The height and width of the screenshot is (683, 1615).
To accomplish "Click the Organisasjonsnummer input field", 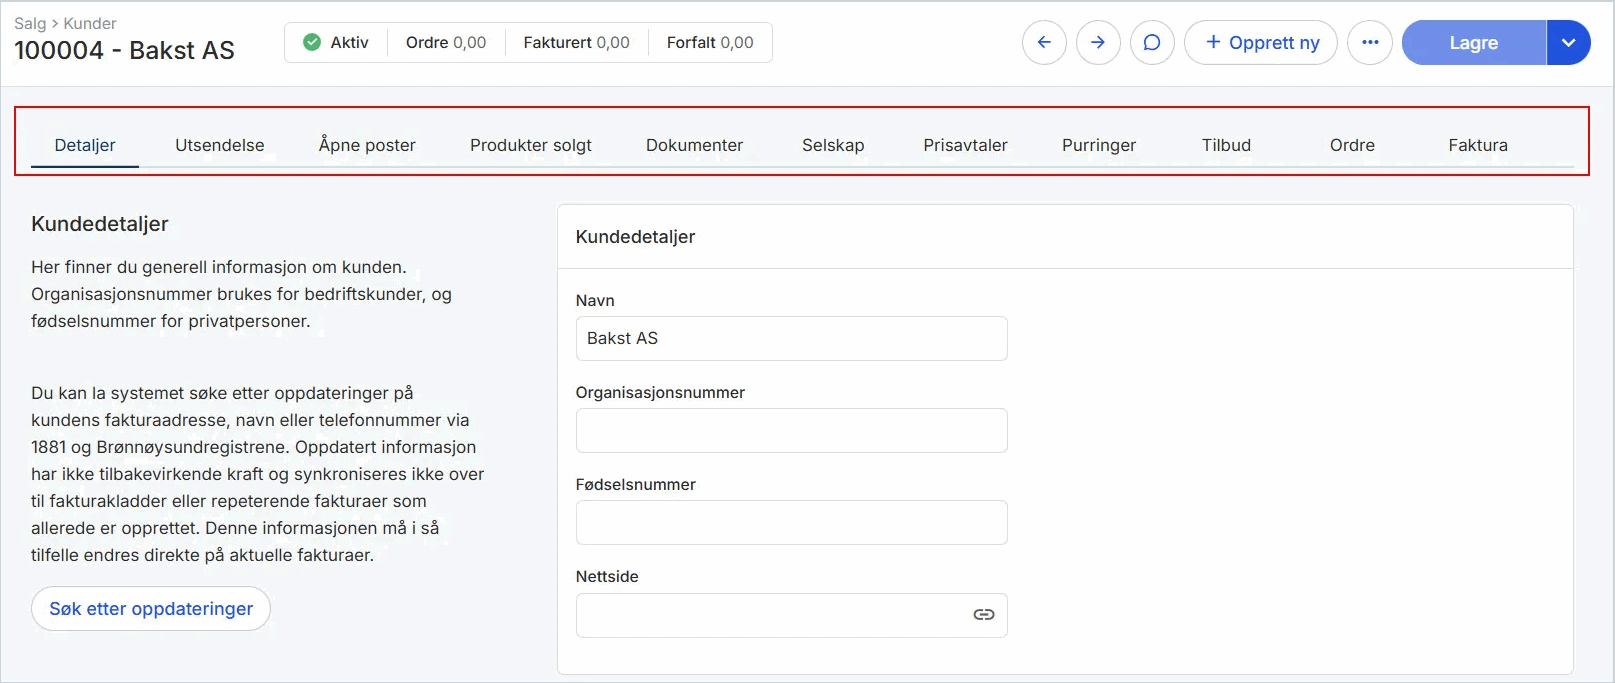I will (791, 431).
